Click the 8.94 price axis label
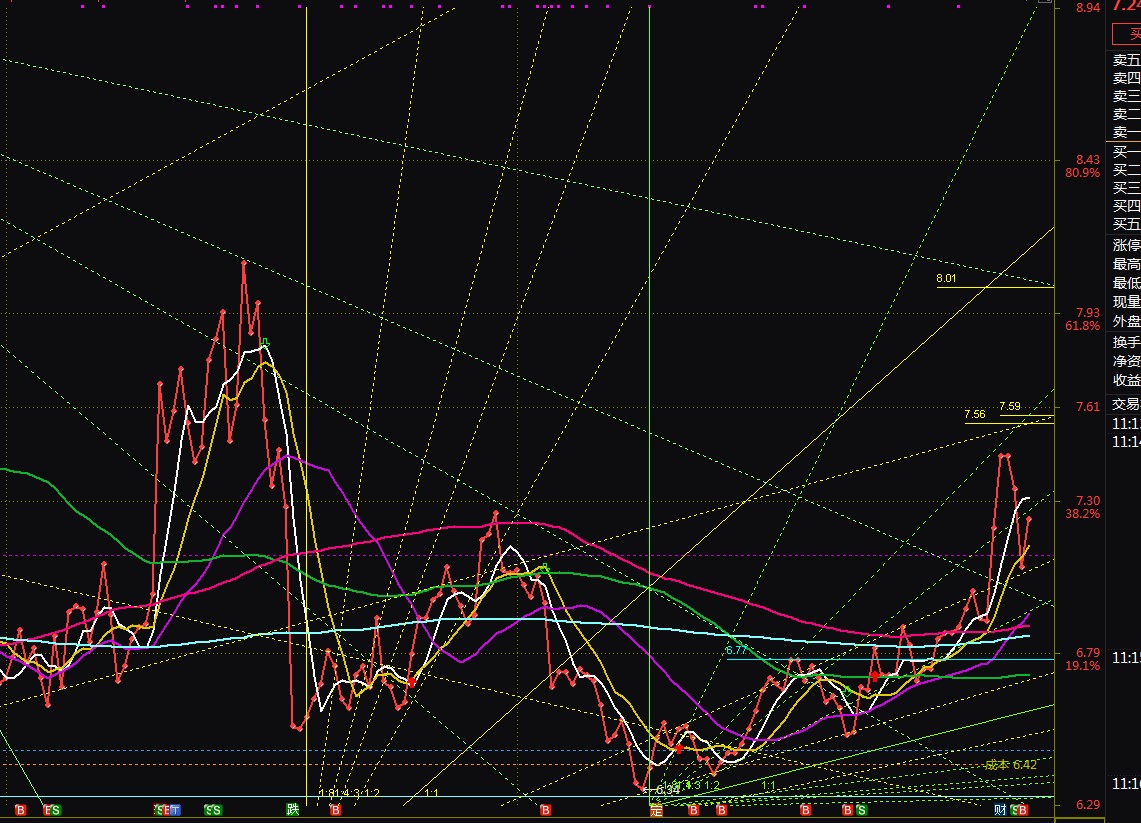Screen dimensions: 1141x823 click(x=1088, y=8)
